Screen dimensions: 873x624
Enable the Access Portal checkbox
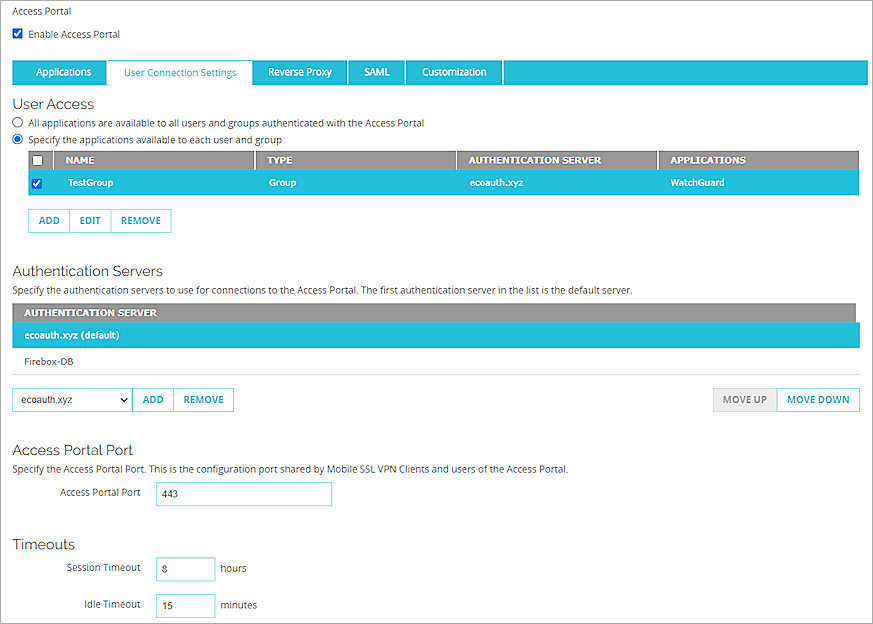pyautogui.click(x=17, y=34)
